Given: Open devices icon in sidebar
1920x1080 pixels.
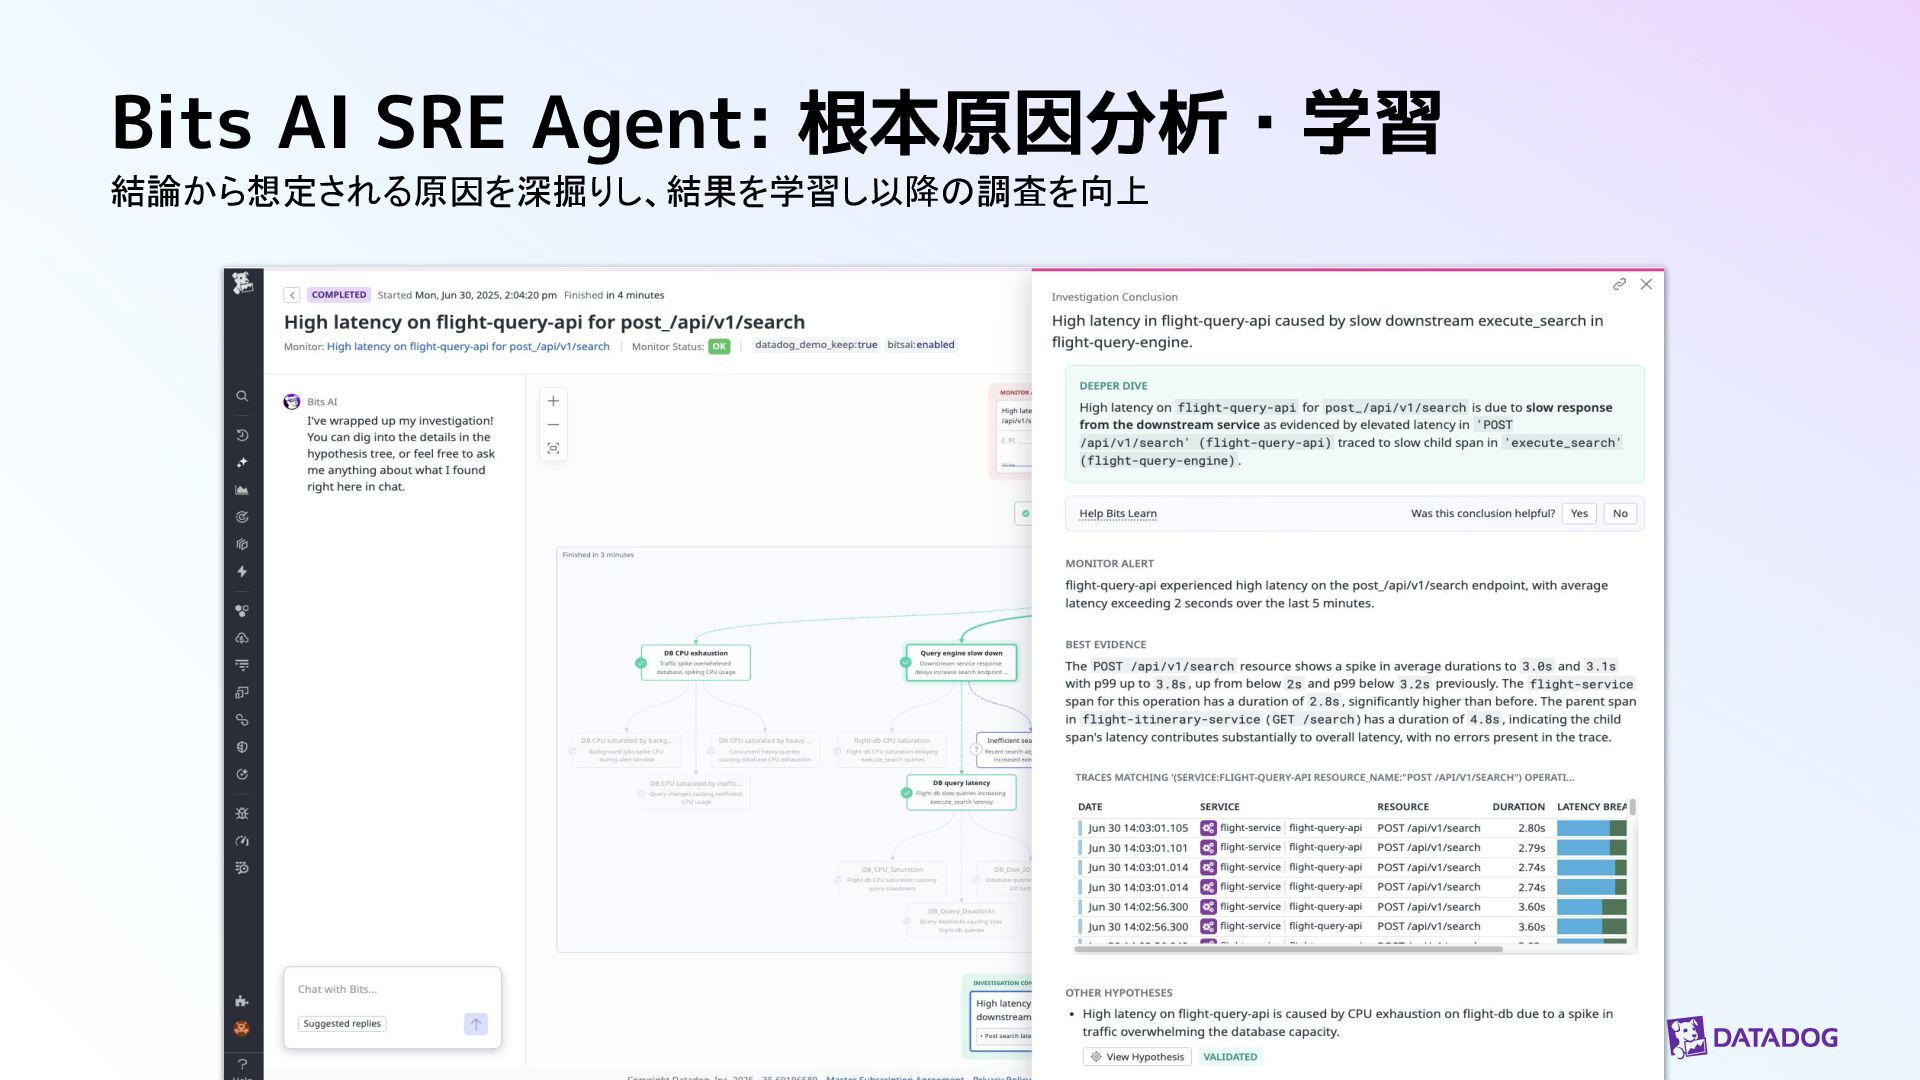Looking at the screenshot, I should click(242, 692).
